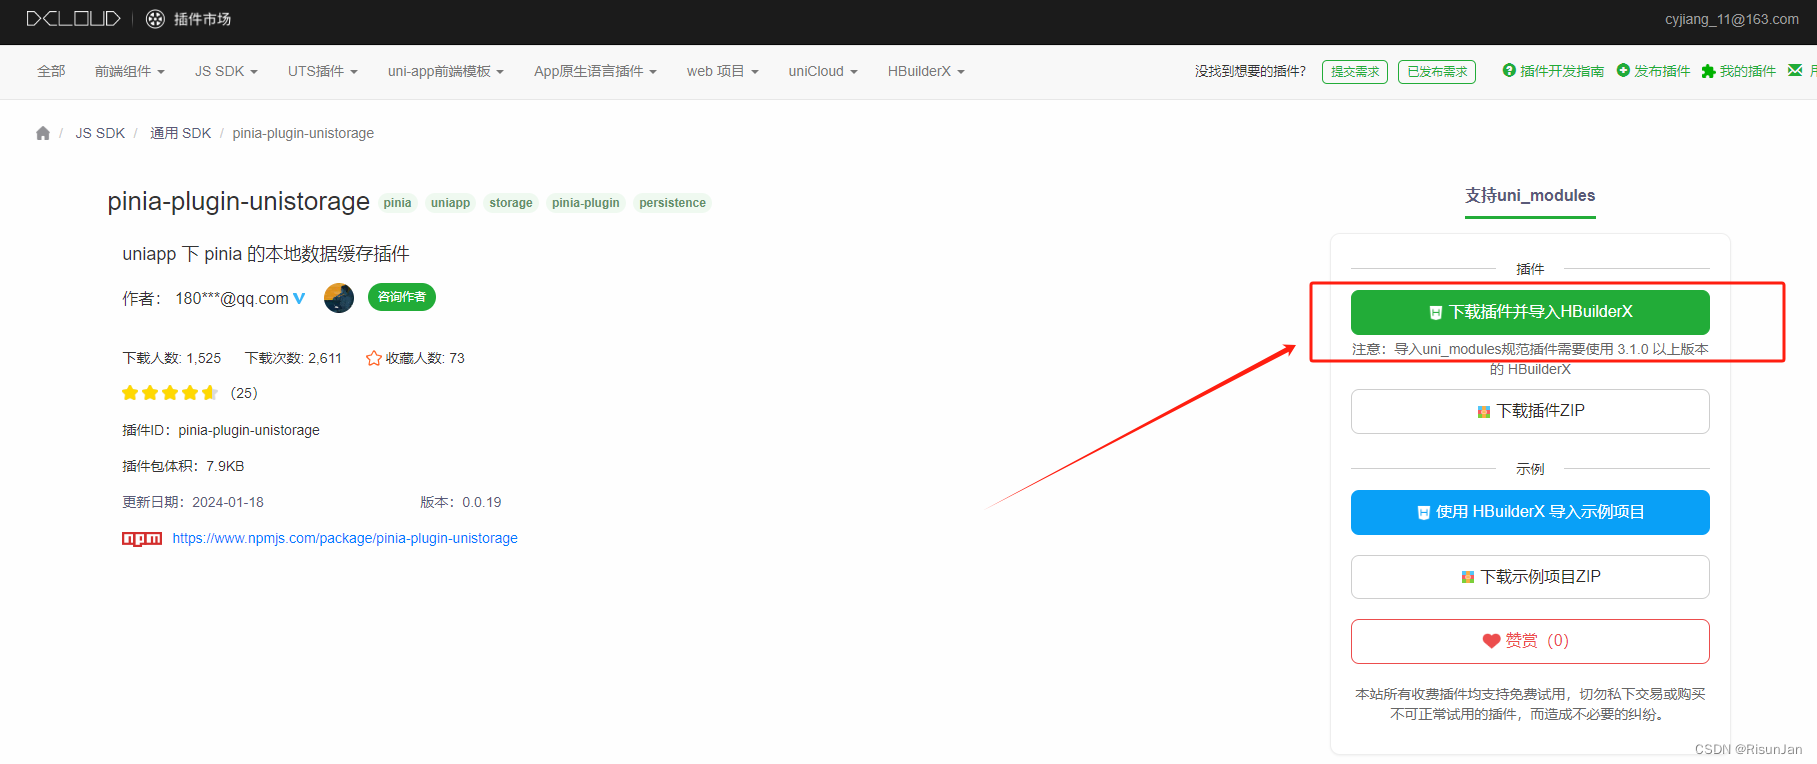Screen dimensions: 1817x764
Task: Expand the 前端组件 dropdown
Action: (x=129, y=71)
